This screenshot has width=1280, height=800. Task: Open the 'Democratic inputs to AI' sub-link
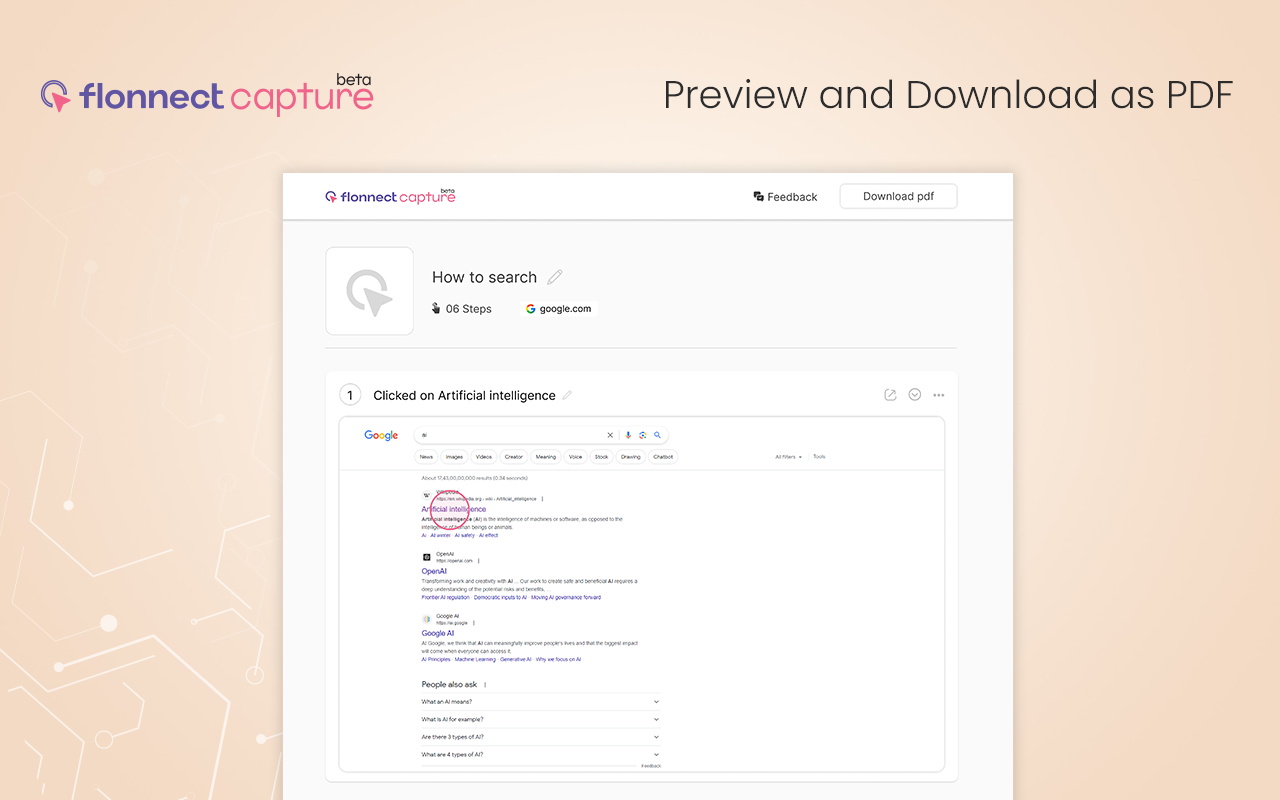[x=500, y=597]
